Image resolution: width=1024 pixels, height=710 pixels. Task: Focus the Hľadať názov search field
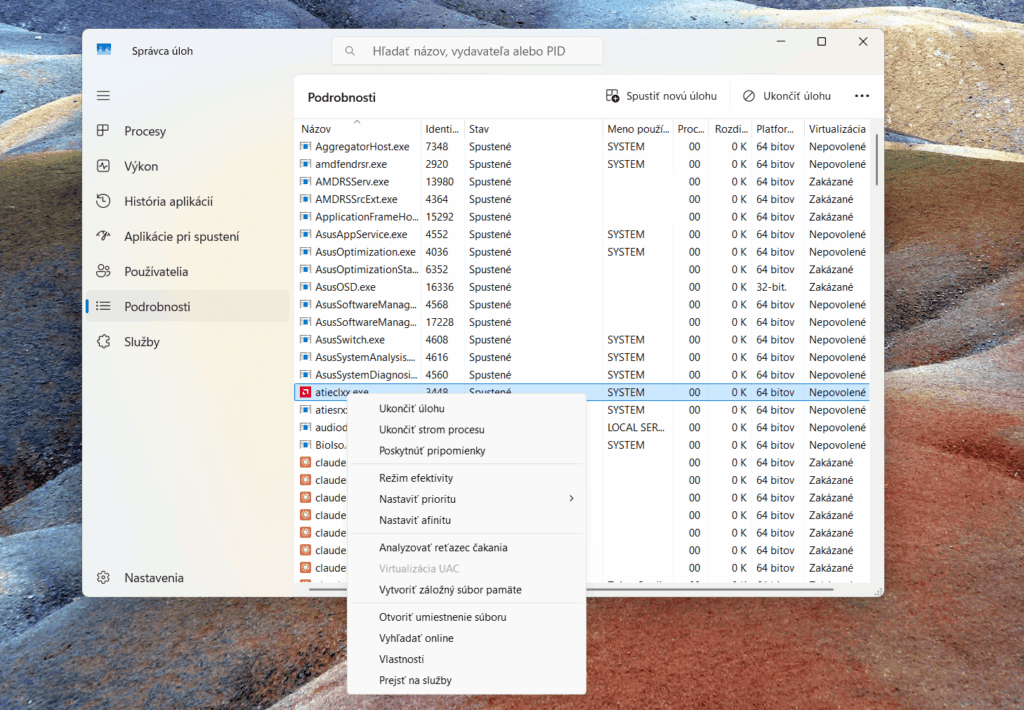[x=467, y=51]
